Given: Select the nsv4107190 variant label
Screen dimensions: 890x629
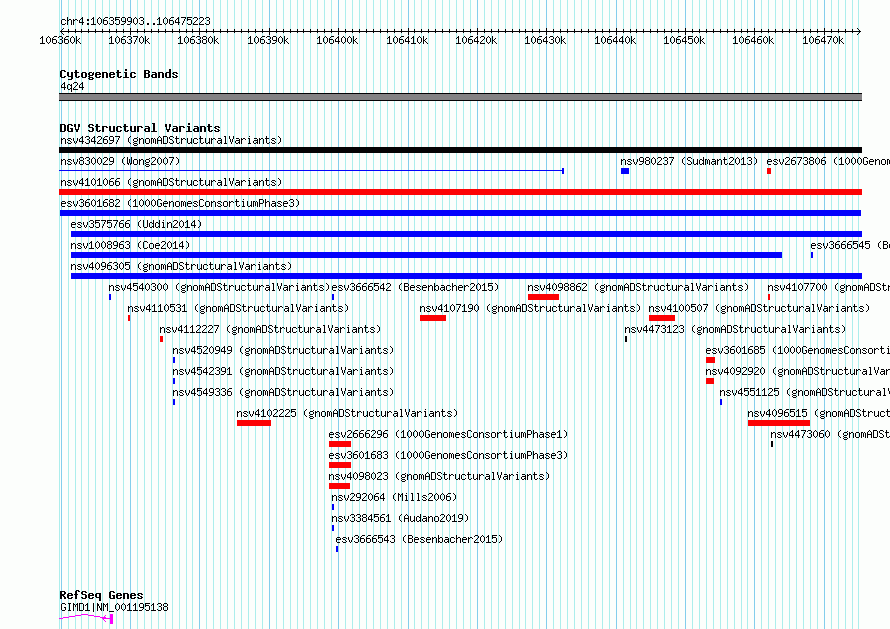Looking at the screenshot, I should 530,308.
